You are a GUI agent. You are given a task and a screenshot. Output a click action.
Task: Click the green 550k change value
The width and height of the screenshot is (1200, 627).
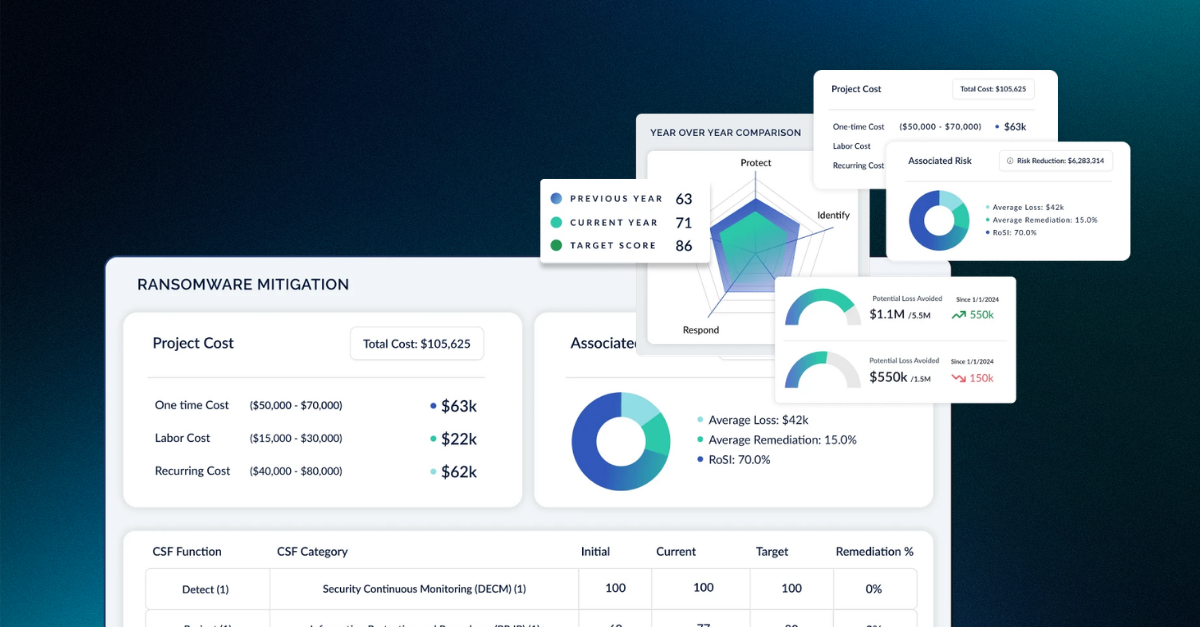pyautogui.click(x=982, y=314)
